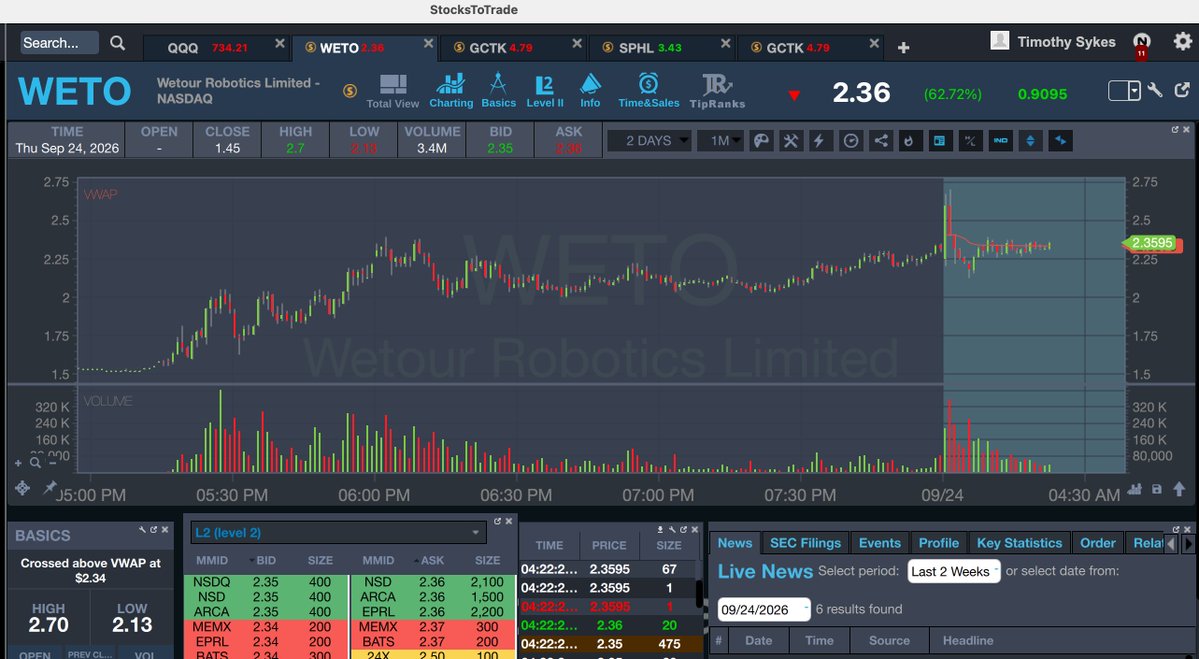The width and height of the screenshot is (1199, 659).
Task: Open the 09/24/2026 date picker
Action: tap(763, 609)
